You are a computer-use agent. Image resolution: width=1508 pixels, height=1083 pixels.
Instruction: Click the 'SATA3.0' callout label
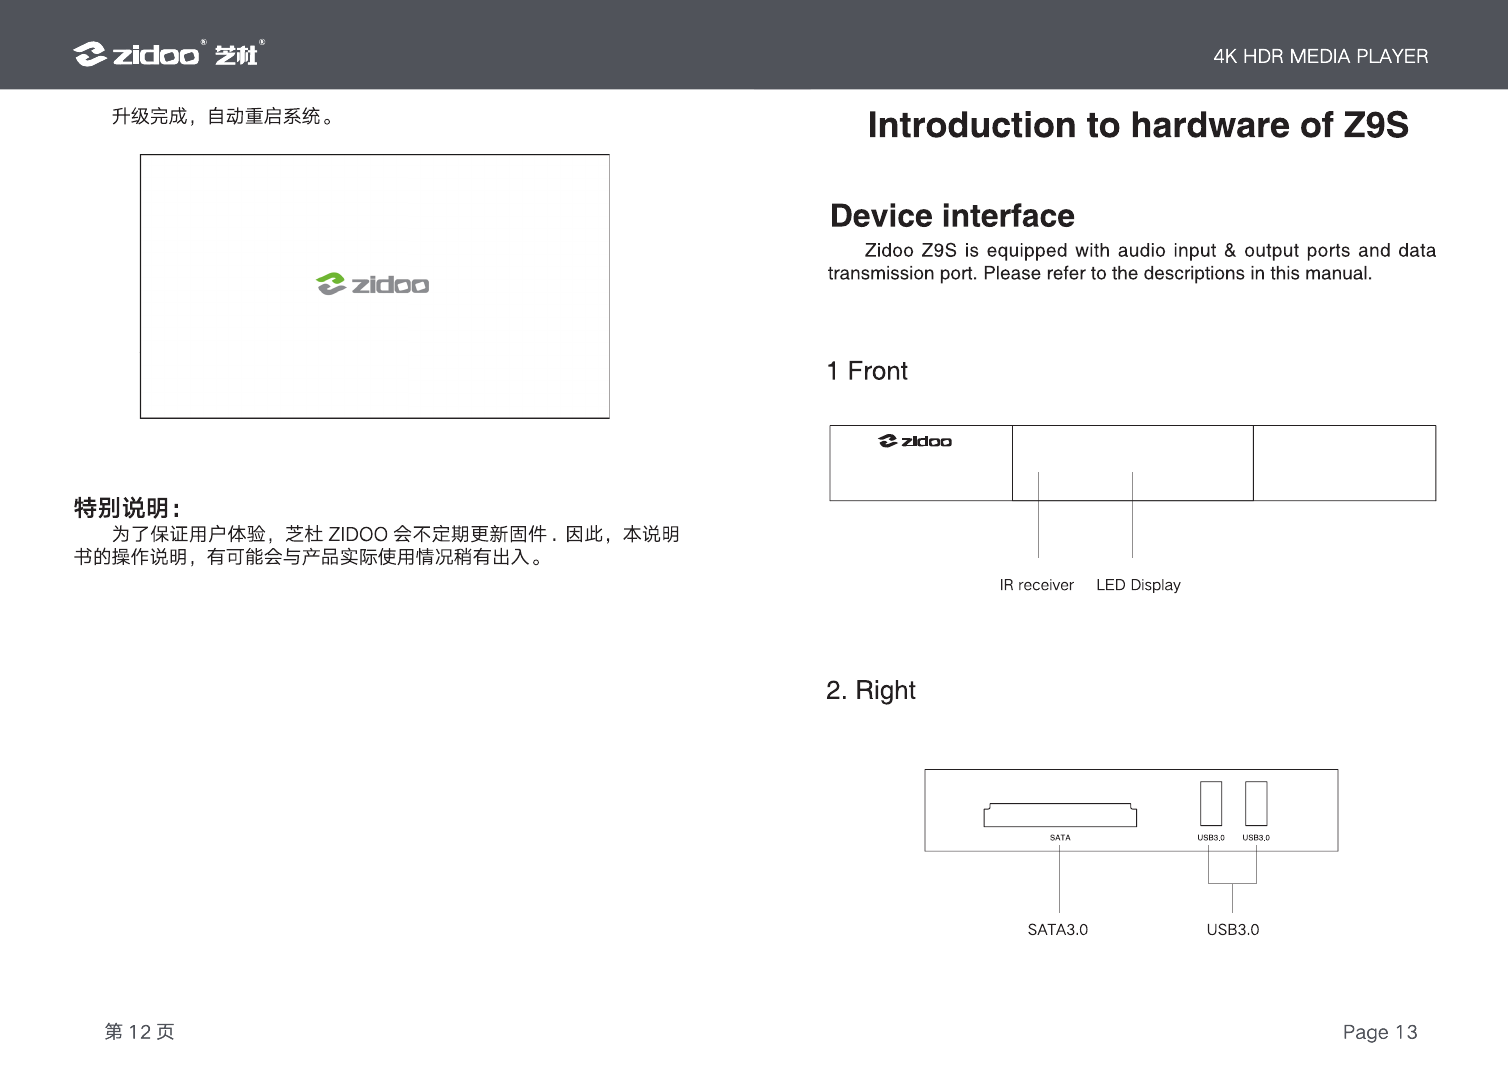coord(1058,930)
